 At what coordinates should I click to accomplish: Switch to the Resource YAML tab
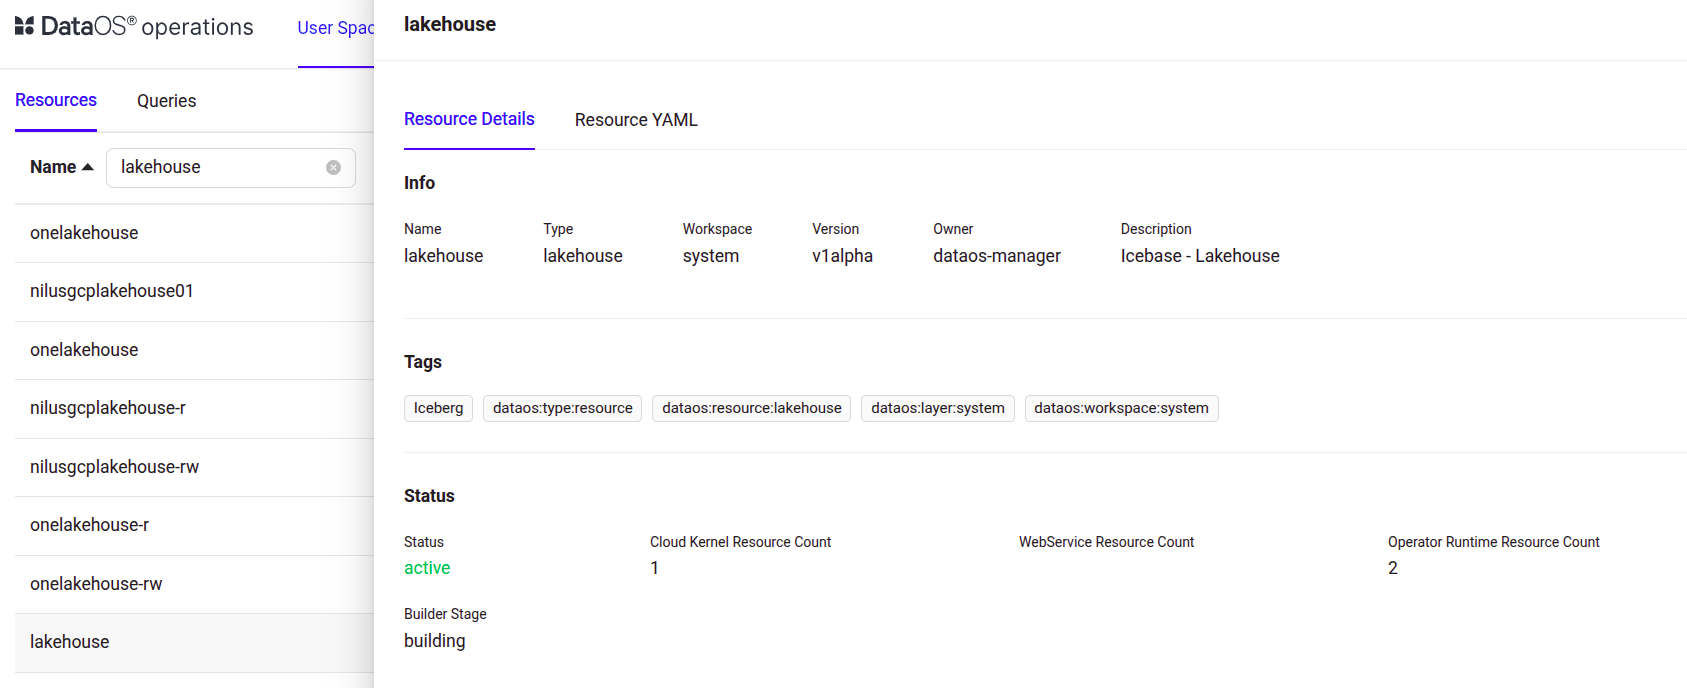click(x=636, y=120)
